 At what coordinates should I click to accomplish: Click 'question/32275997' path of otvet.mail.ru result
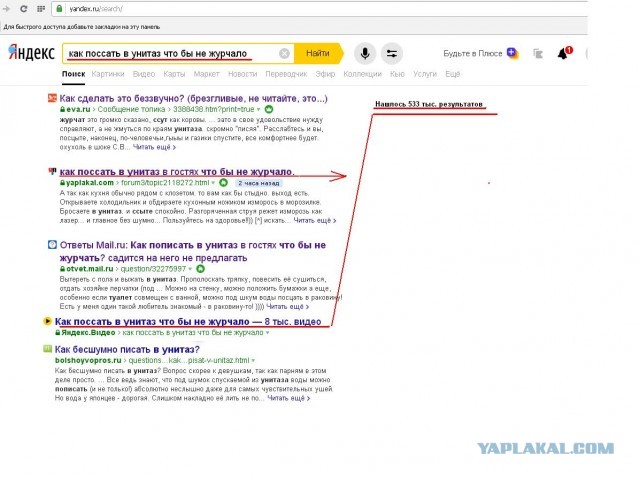tap(153, 269)
